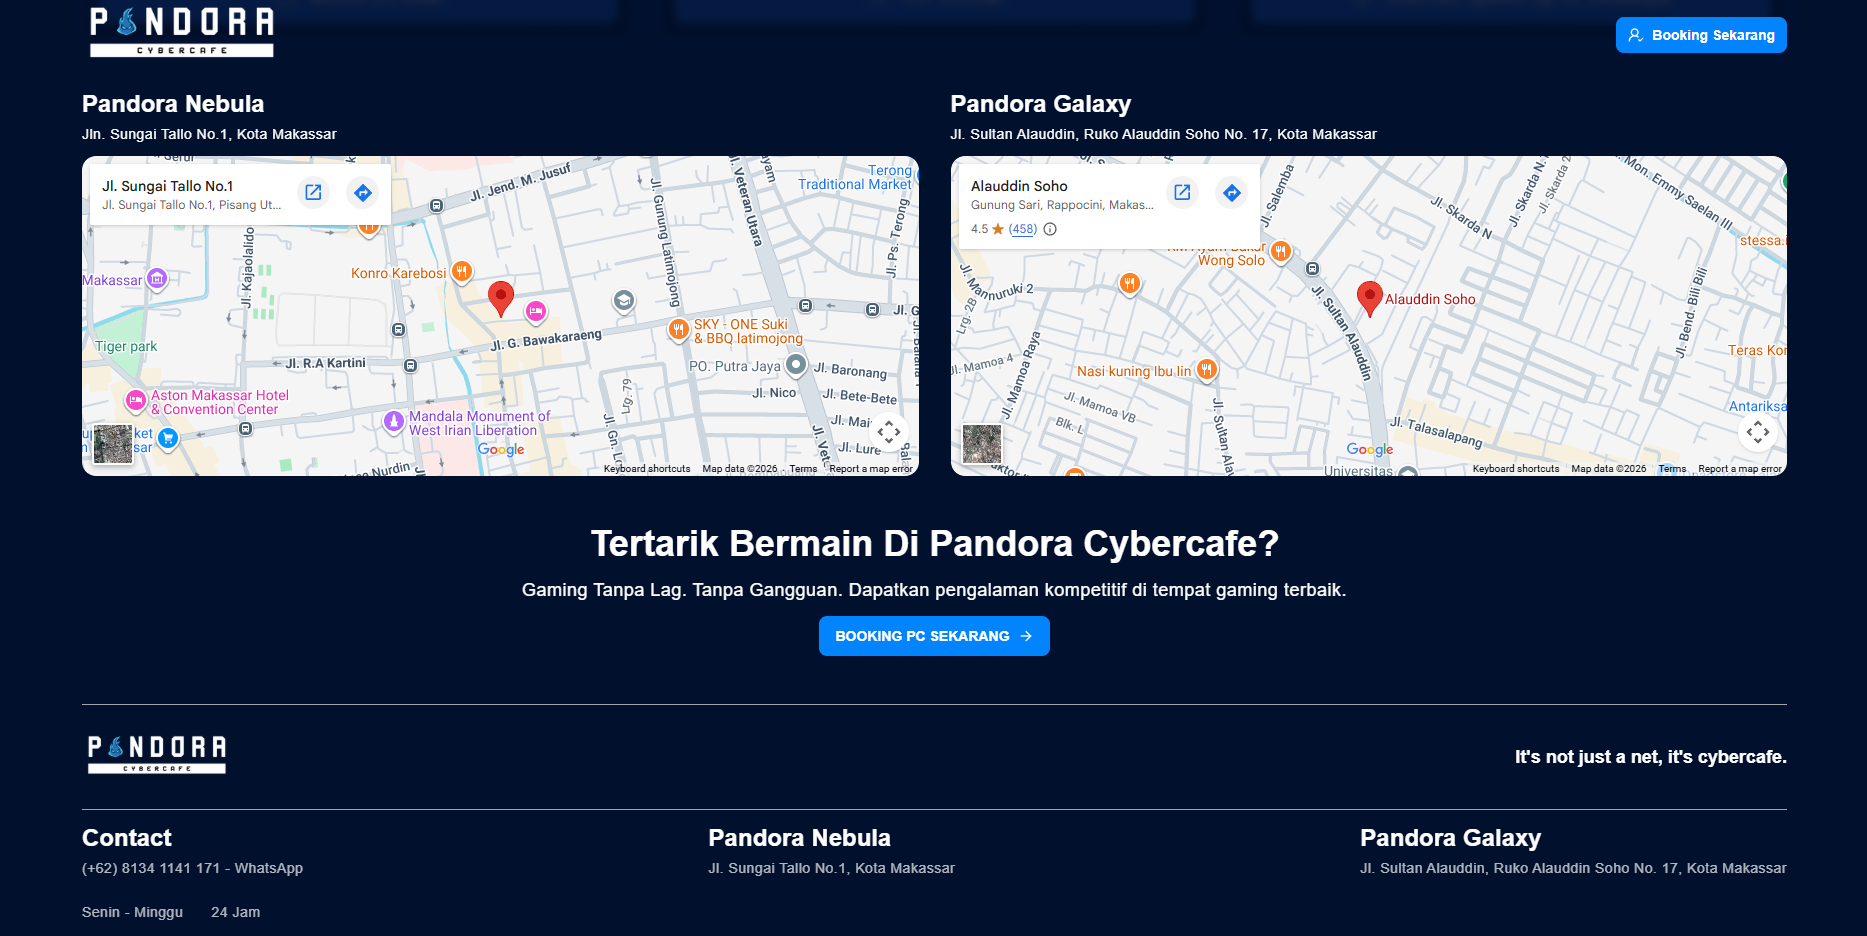
Task: Click the Mandala Monument marker icon
Action: 394,421
